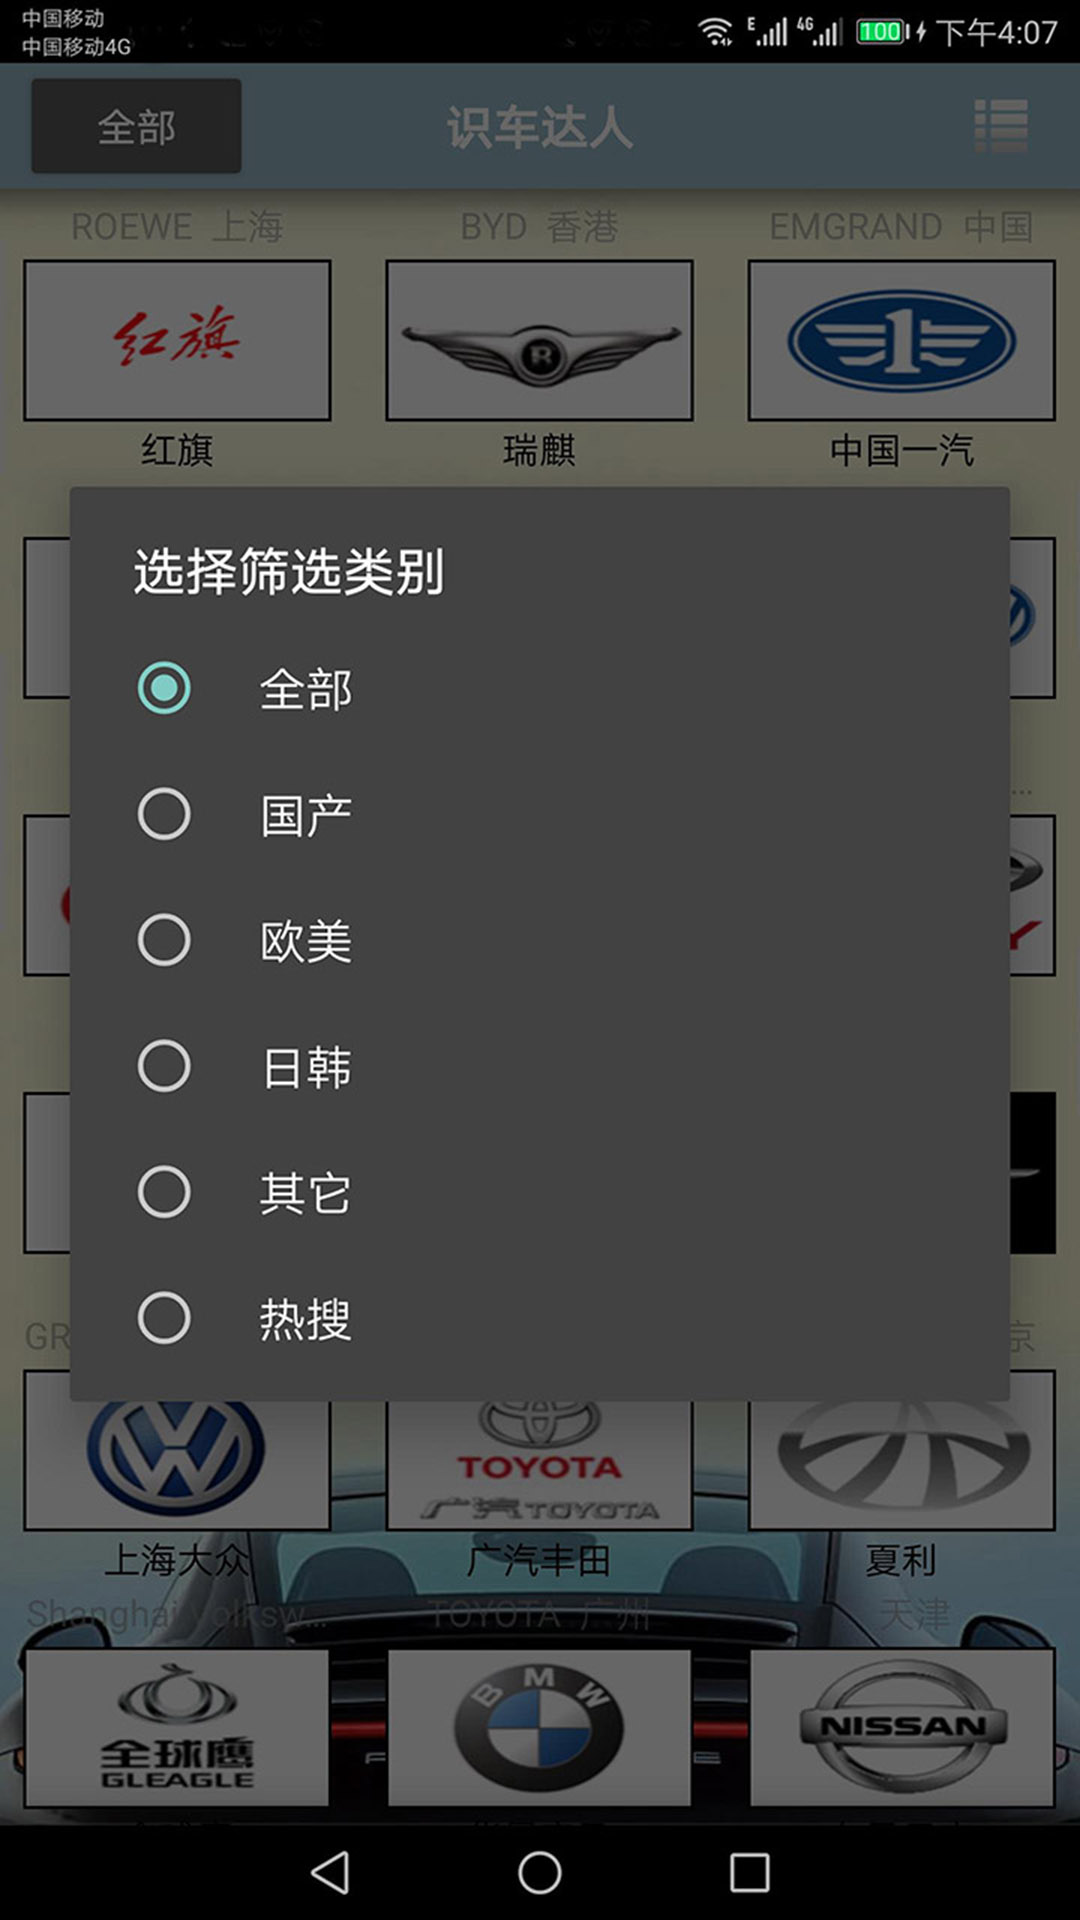Tap the Android home navigation button
Screen dimensions: 1080x1920
540,1872
